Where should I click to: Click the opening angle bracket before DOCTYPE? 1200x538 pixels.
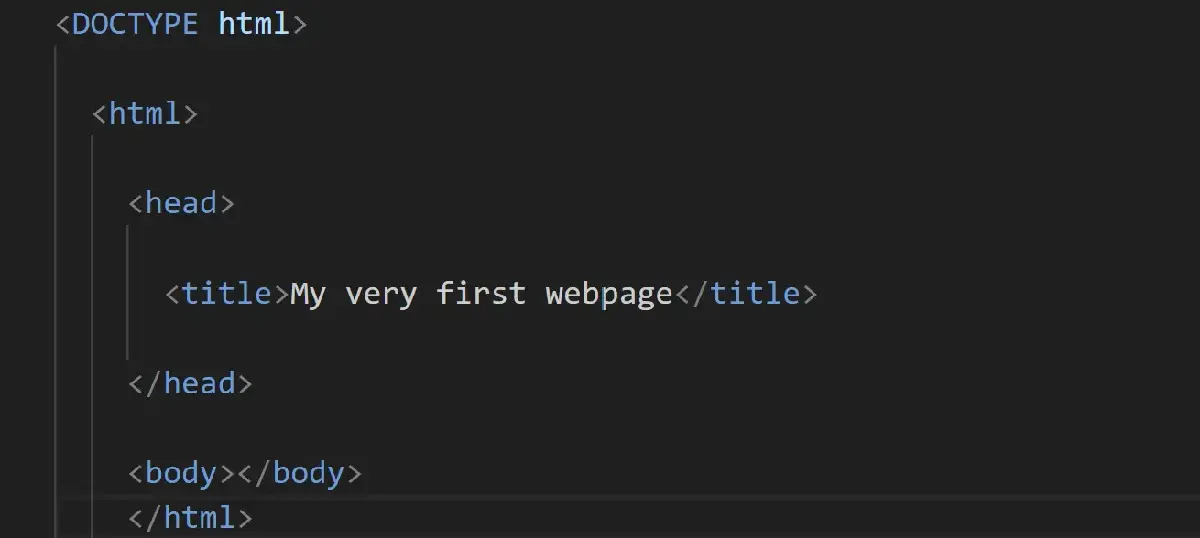point(63,24)
